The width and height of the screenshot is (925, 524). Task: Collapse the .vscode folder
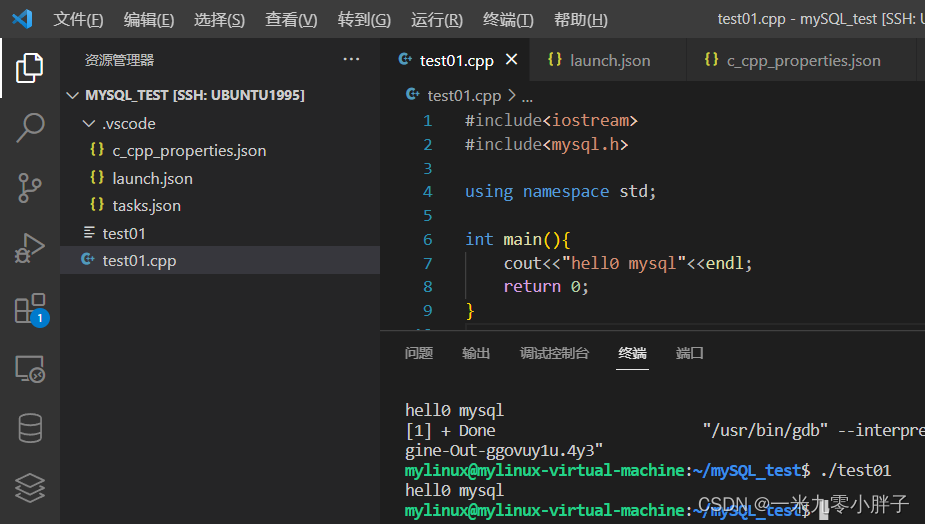89,124
